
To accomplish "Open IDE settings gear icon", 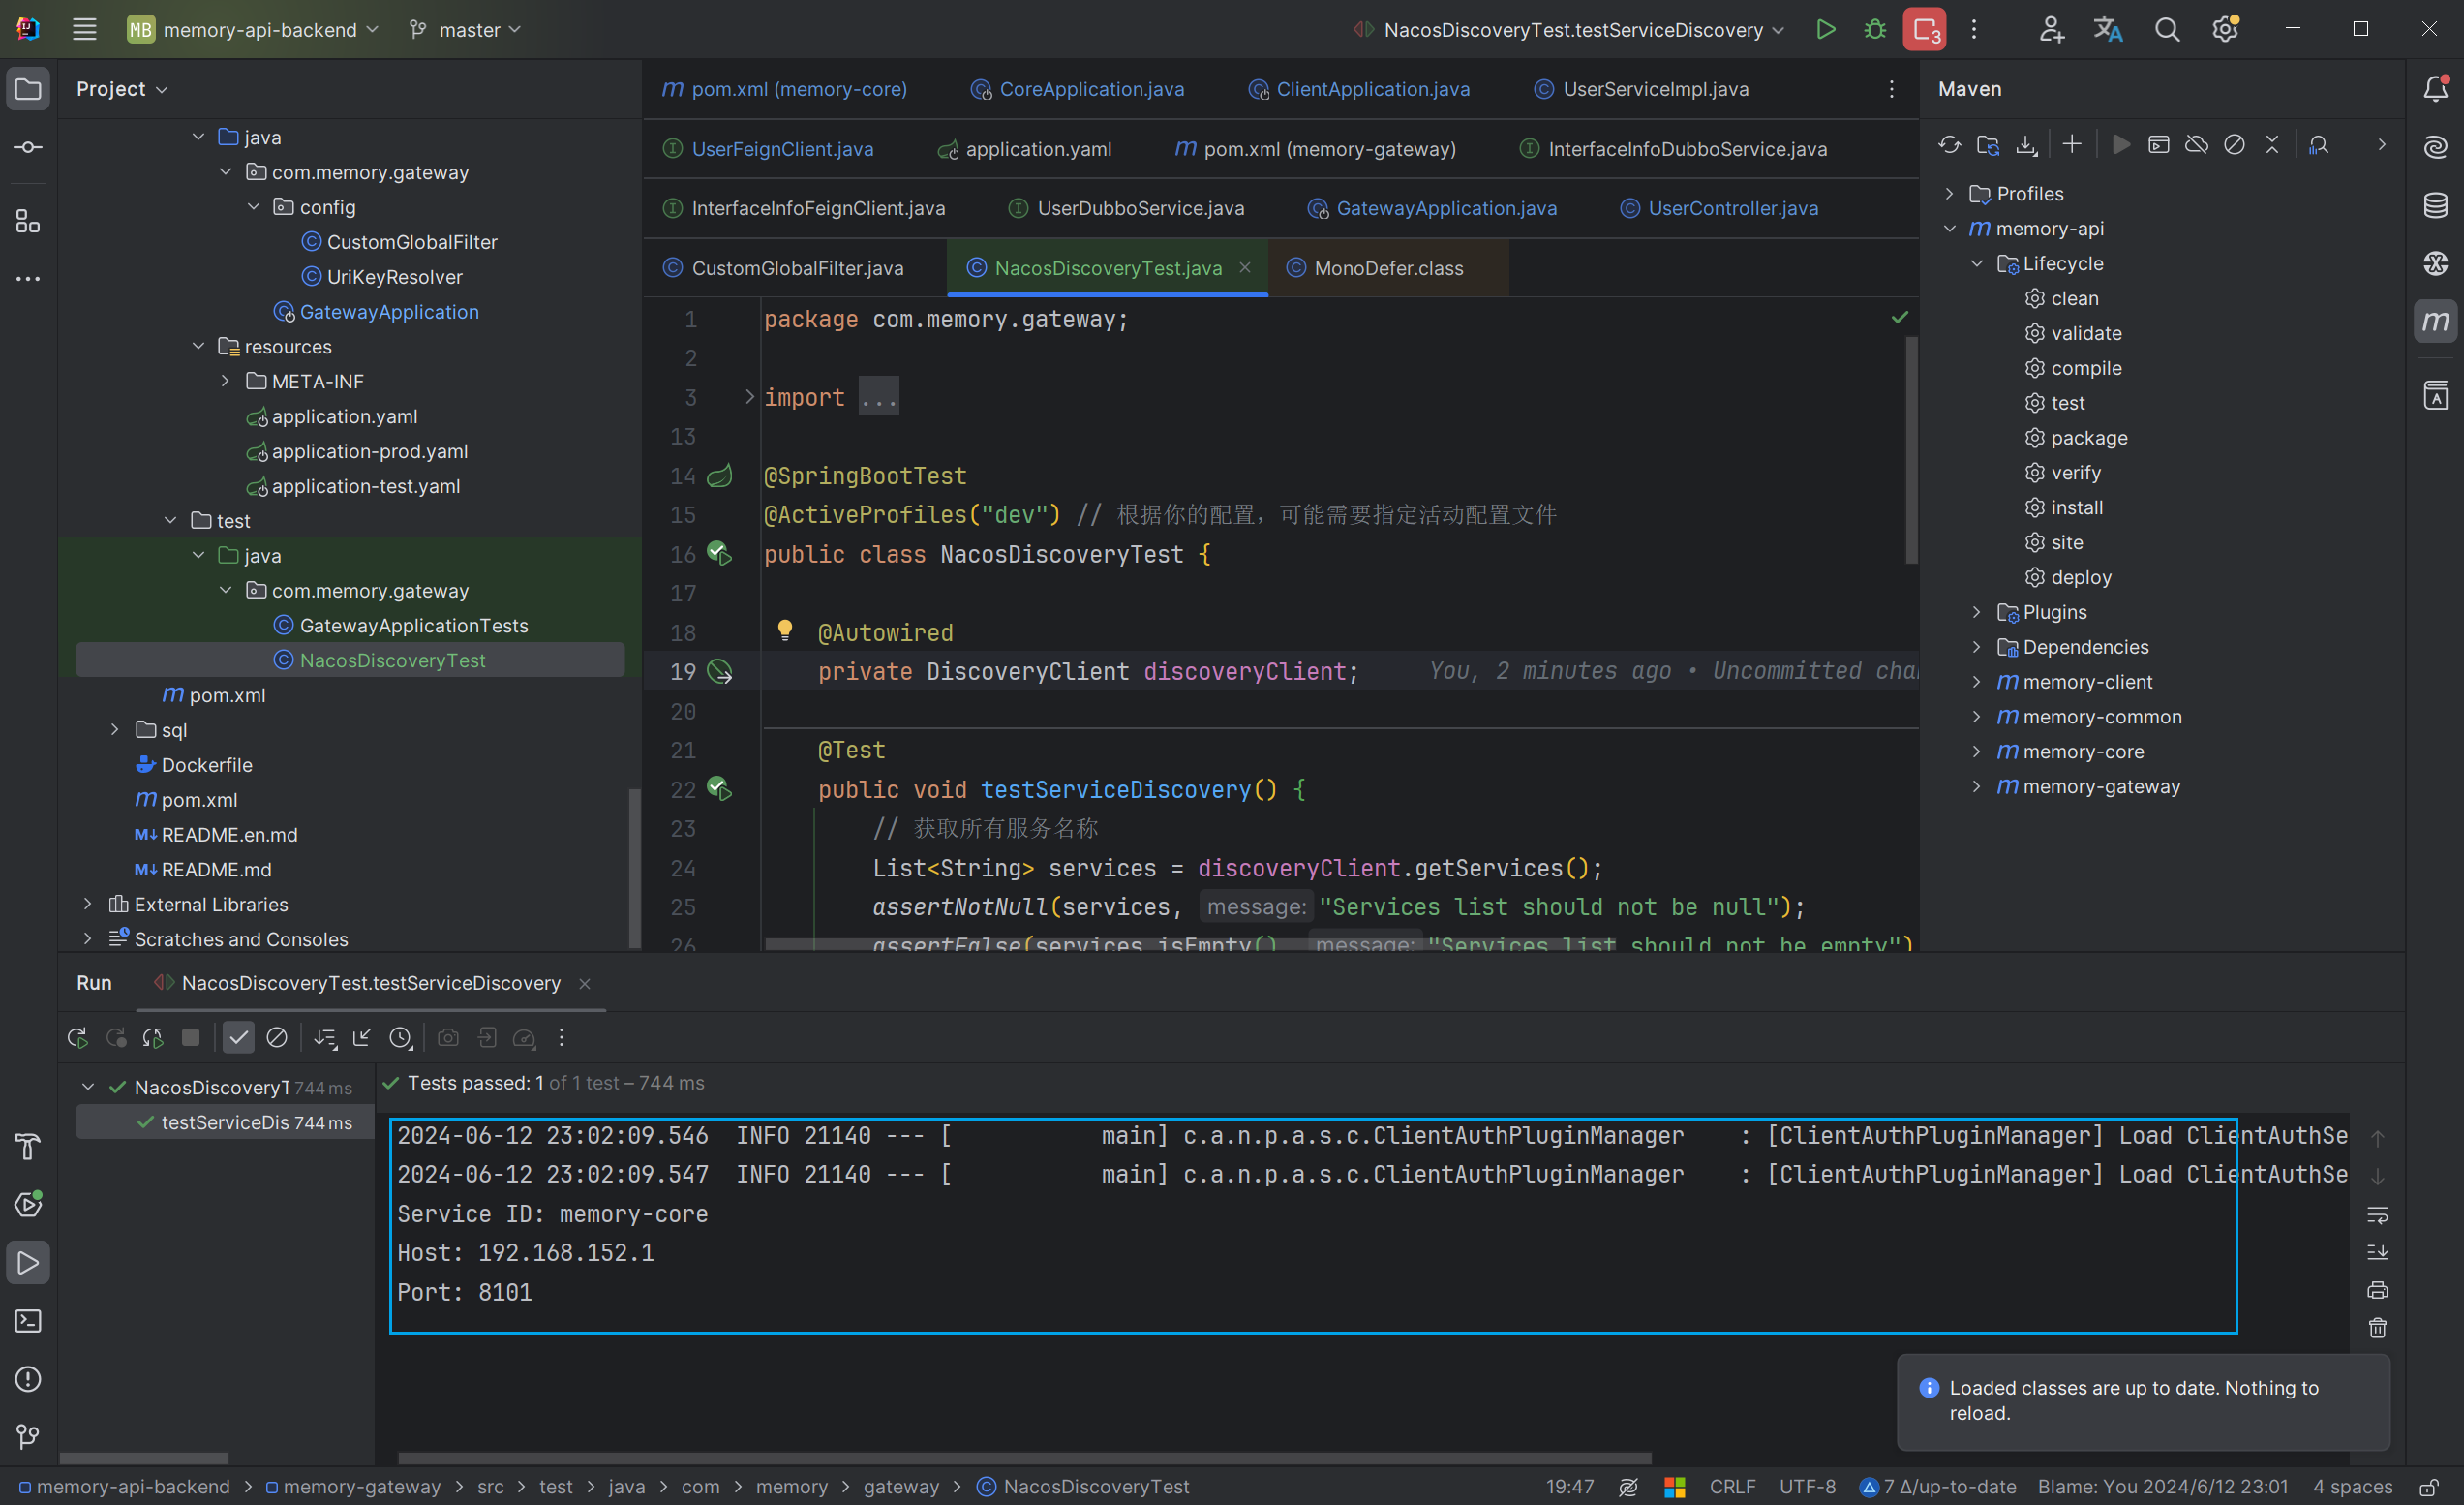I will pyautogui.click(x=2225, y=29).
